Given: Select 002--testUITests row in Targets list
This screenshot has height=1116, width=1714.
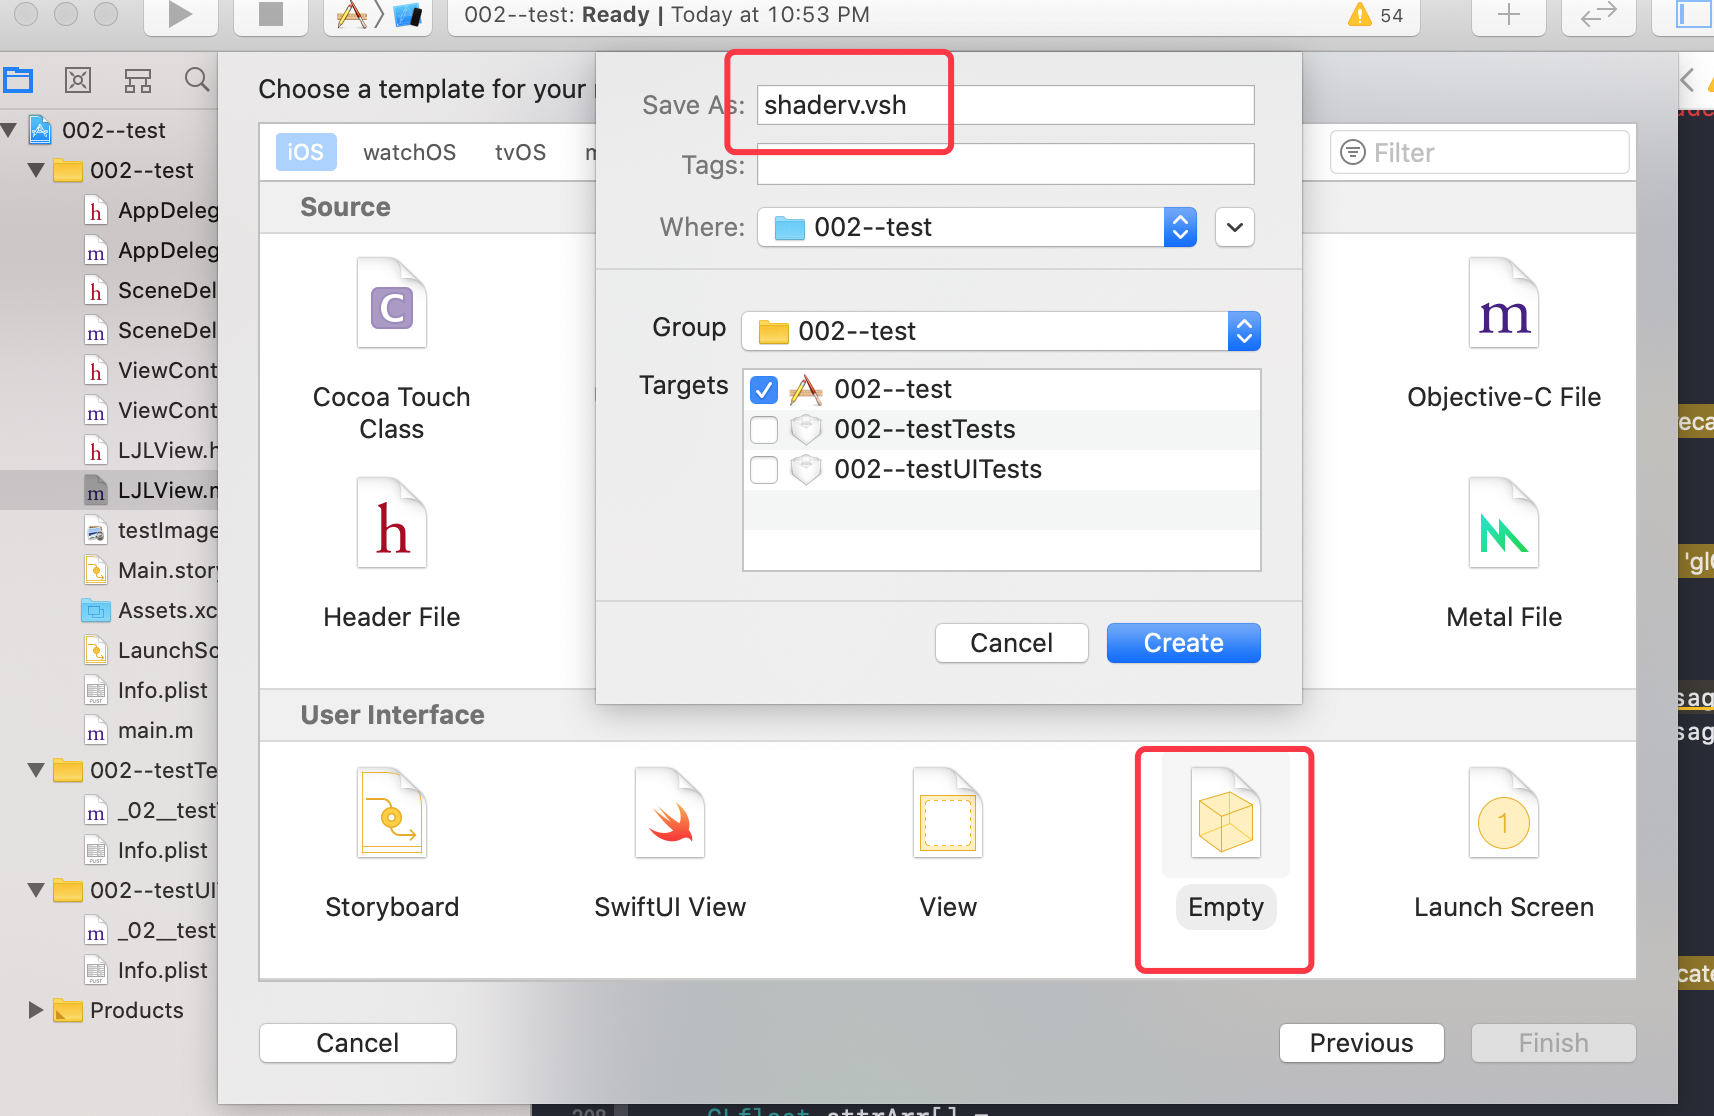Looking at the screenshot, I should point(1002,470).
